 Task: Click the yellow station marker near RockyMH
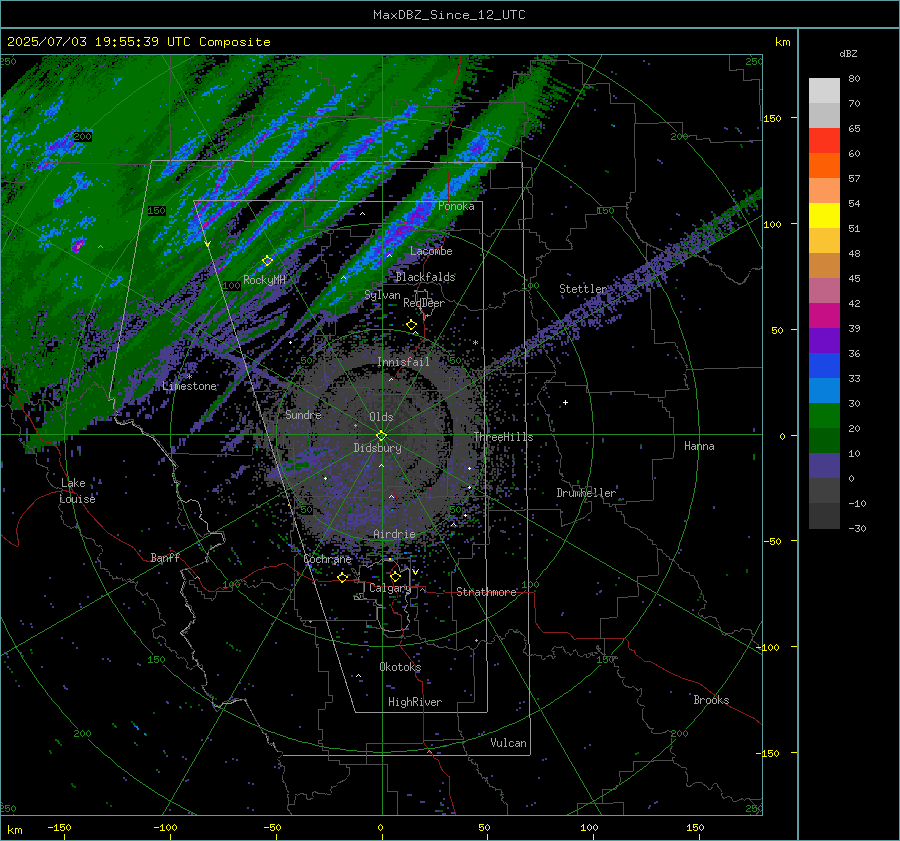(267, 261)
